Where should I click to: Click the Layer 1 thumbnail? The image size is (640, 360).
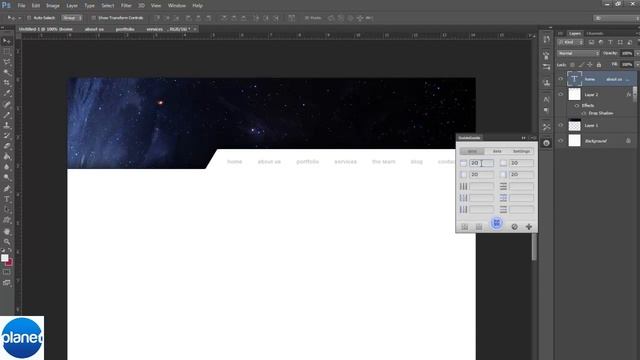pyautogui.click(x=574, y=125)
